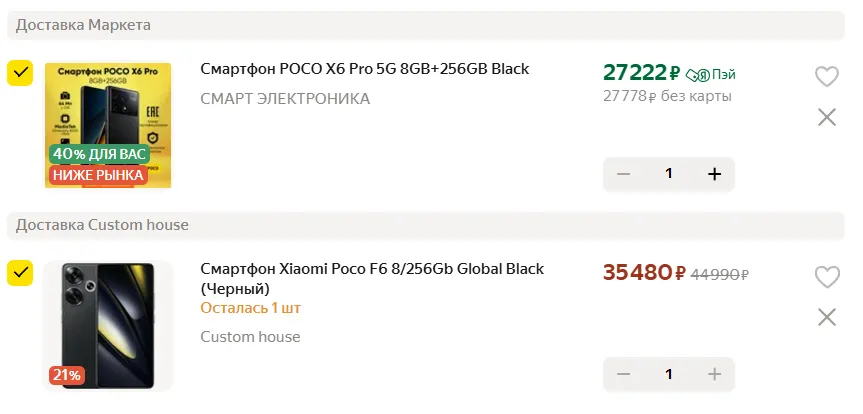
Task: Click the 21% discount badge
Action: (66, 375)
